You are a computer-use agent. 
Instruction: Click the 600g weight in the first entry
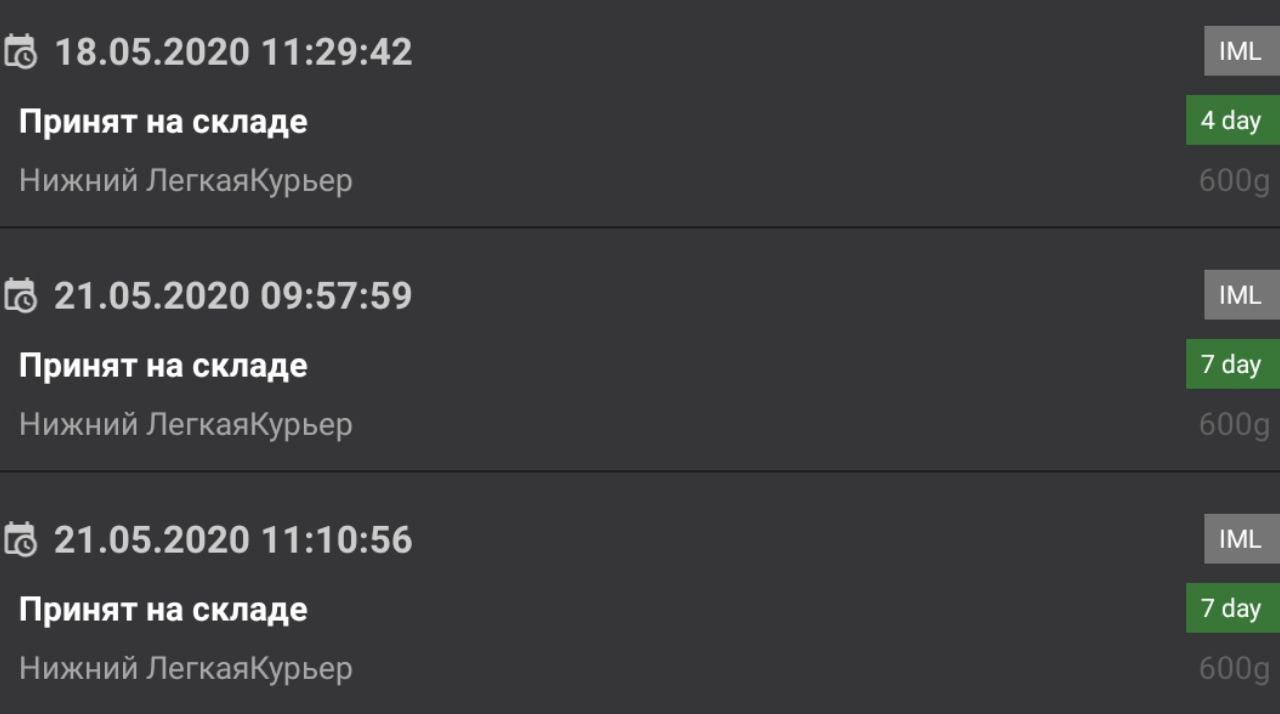pos(1234,182)
